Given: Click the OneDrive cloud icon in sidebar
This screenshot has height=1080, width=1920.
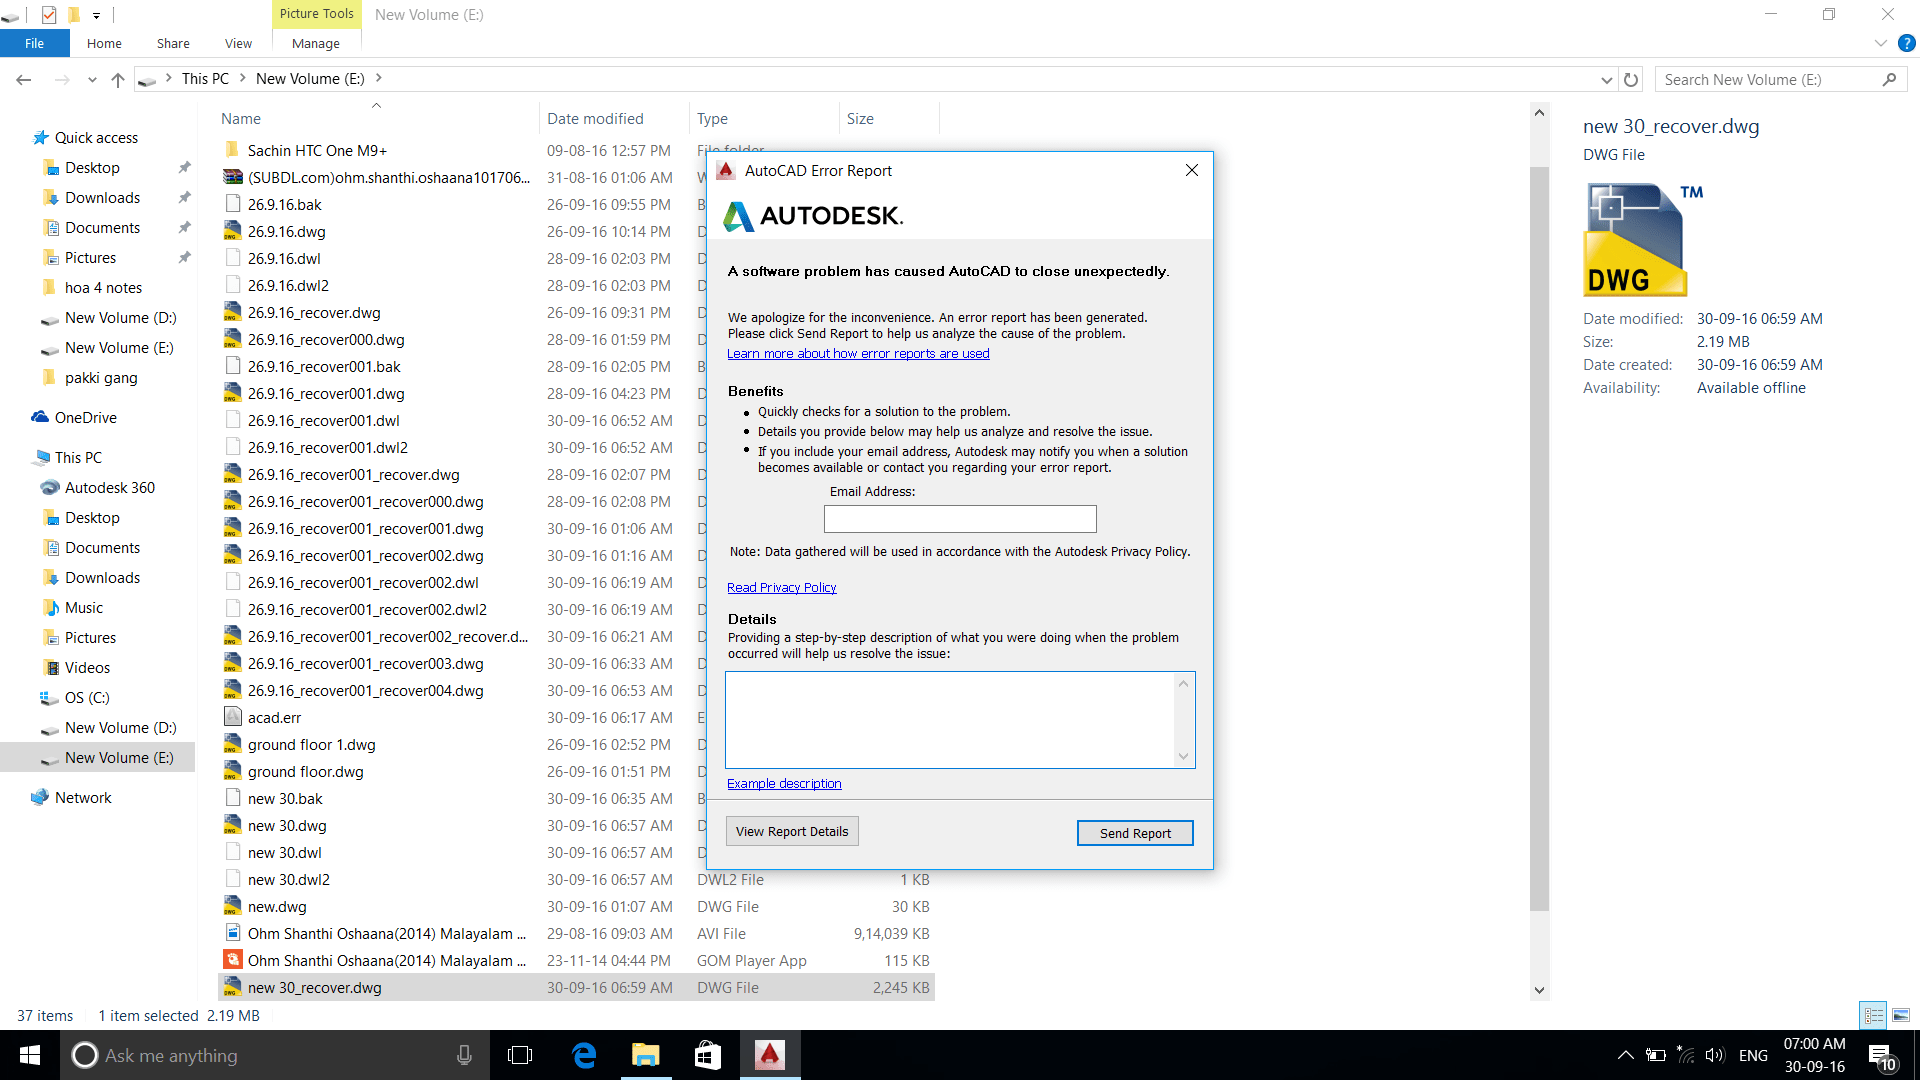Looking at the screenshot, I should coord(40,417).
